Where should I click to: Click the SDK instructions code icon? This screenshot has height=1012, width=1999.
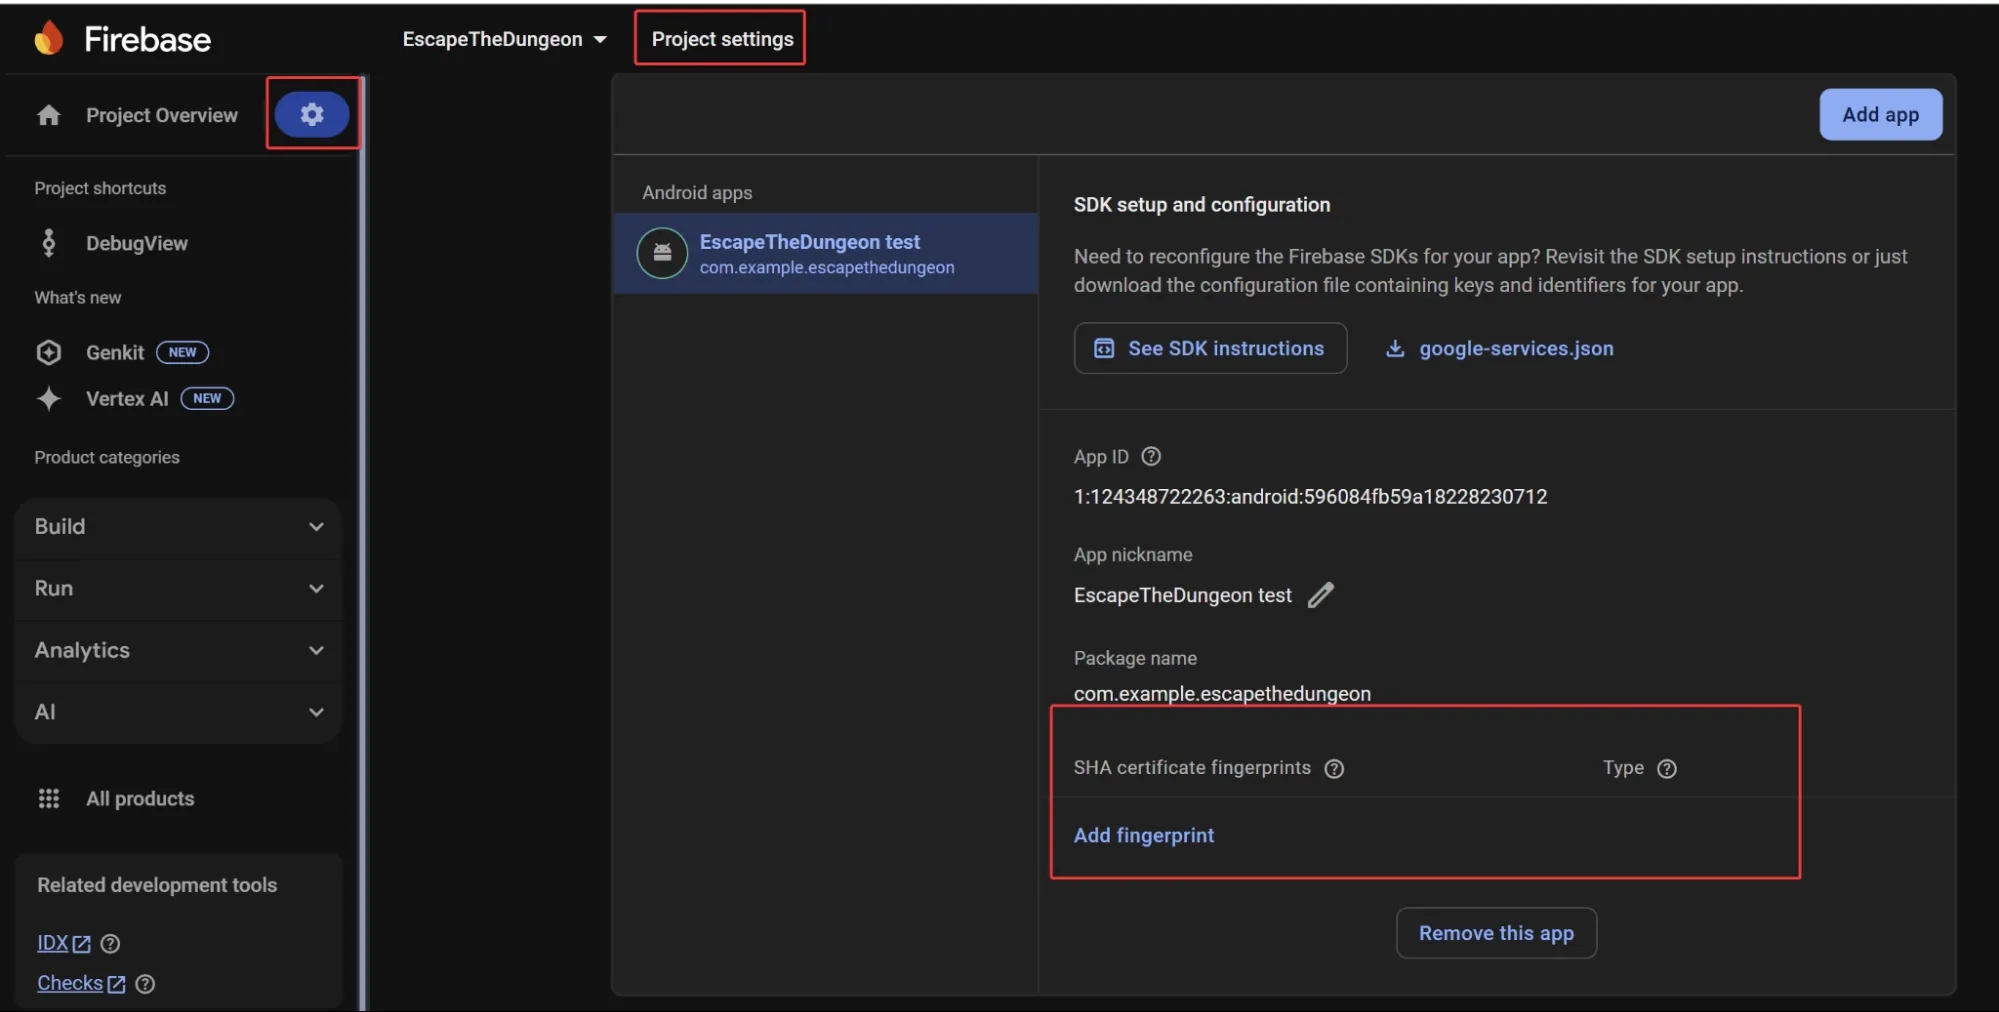[1104, 348]
